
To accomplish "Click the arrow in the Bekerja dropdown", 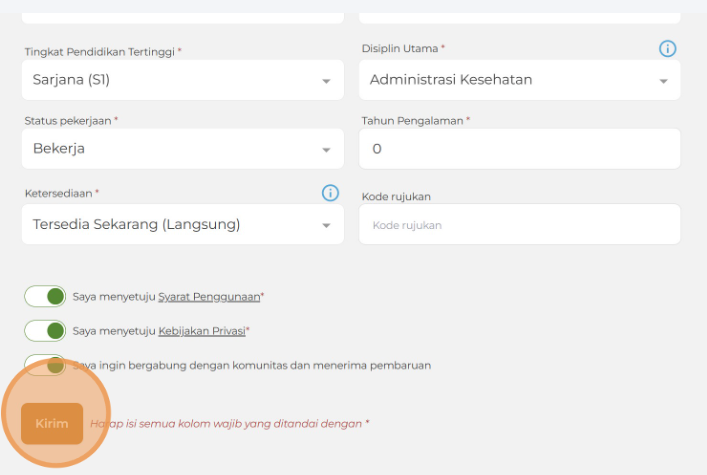I will click(x=326, y=150).
